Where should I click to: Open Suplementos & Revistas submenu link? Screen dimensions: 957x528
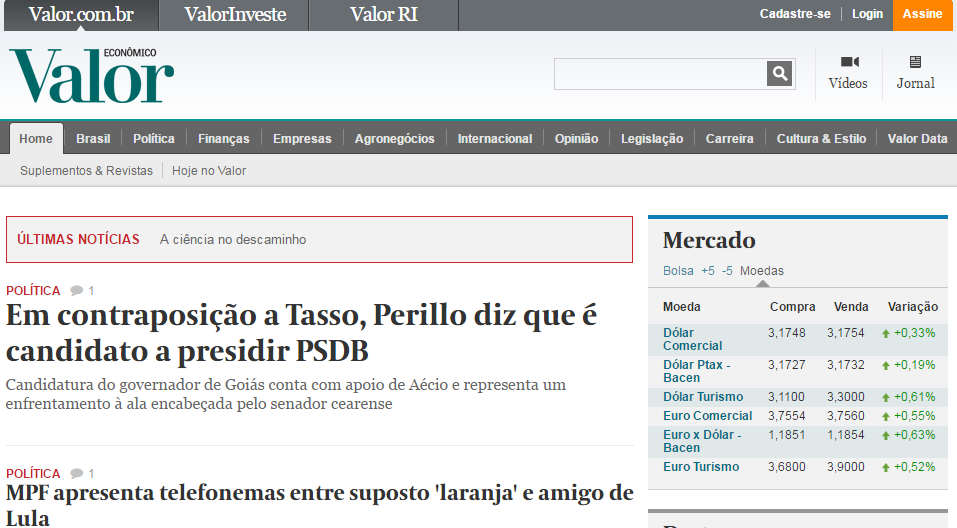click(86, 171)
